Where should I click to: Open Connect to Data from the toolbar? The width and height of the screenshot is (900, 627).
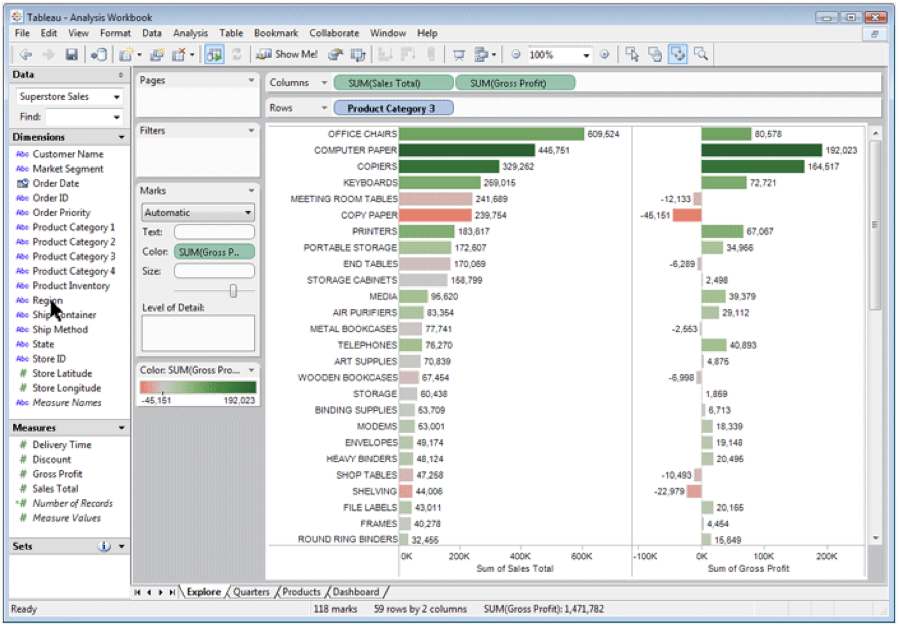point(99,54)
